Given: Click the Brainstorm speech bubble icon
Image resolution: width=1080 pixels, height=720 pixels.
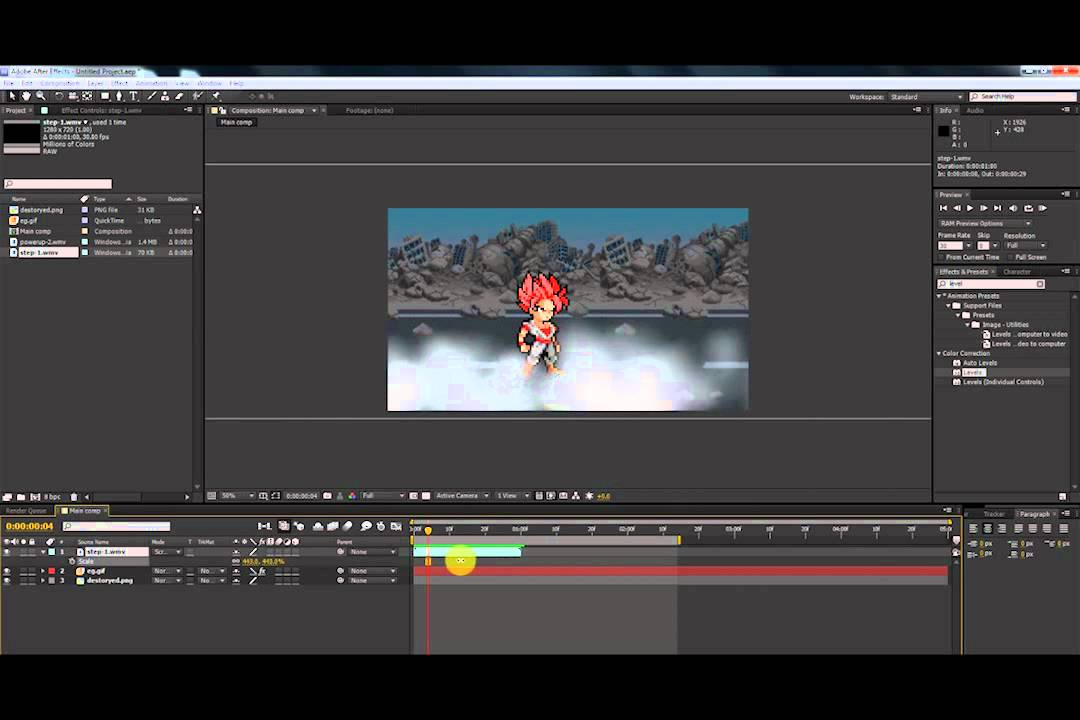Looking at the screenshot, I should [366, 526].
